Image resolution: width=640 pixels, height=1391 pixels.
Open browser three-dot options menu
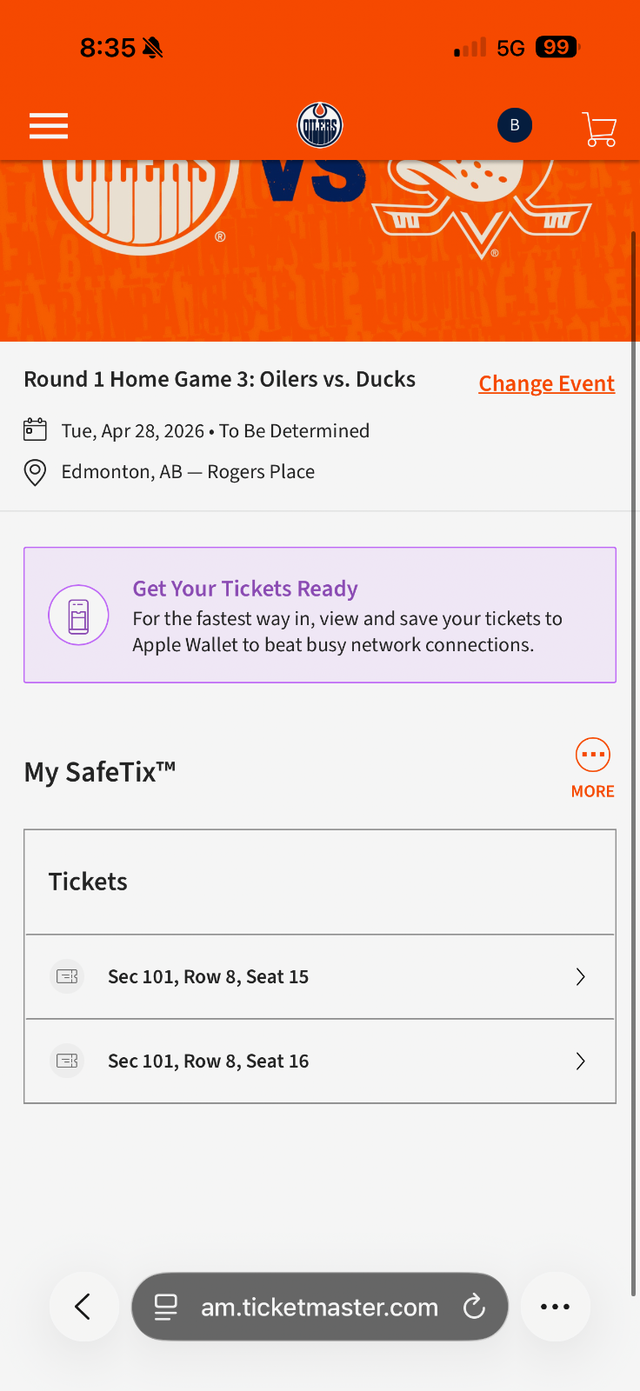click(555, 1306)
